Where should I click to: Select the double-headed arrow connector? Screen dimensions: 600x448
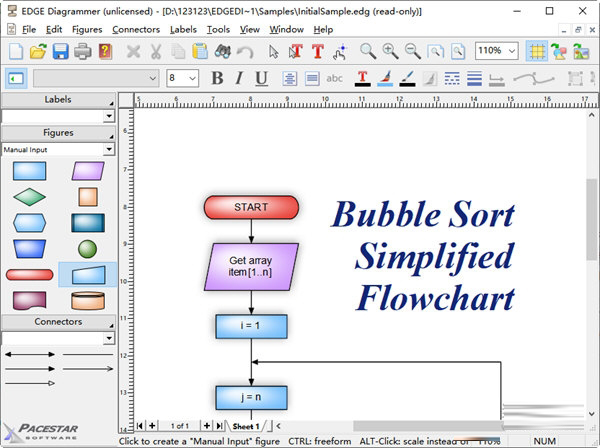[29, 354]
